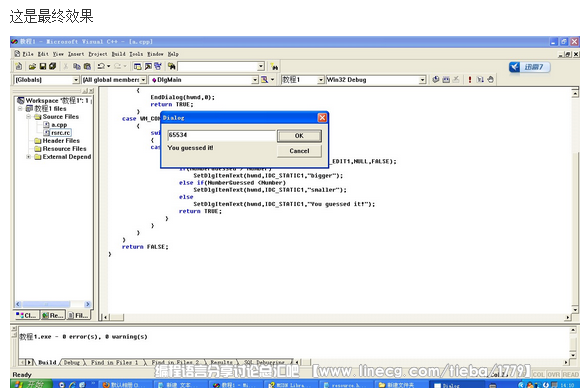
Task: Collapse the Source Files folder
Action: click(x=28, y=117)
